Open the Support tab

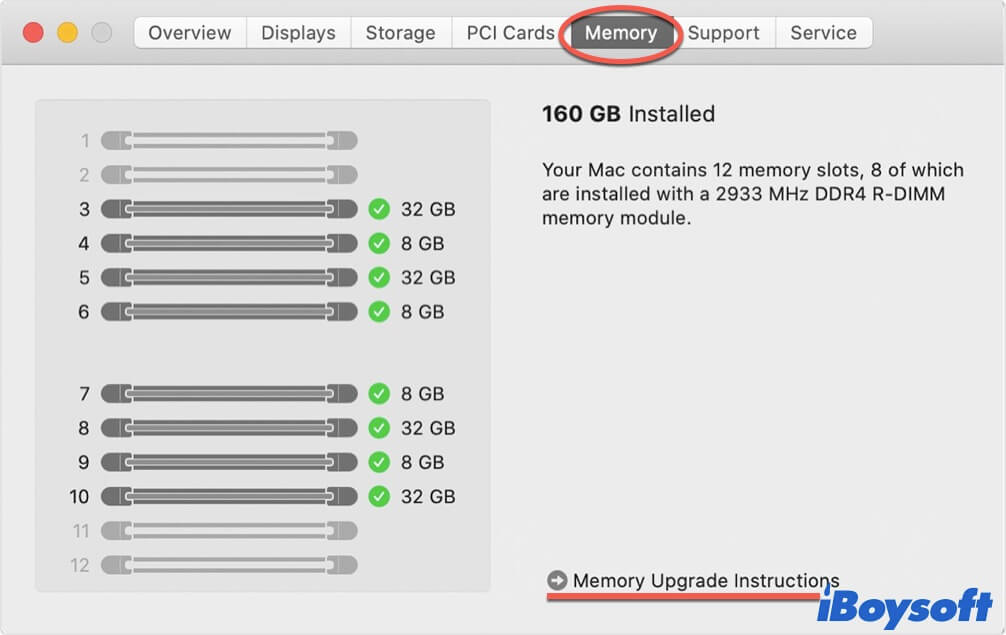pyautogui.click(x=723, y=33)
